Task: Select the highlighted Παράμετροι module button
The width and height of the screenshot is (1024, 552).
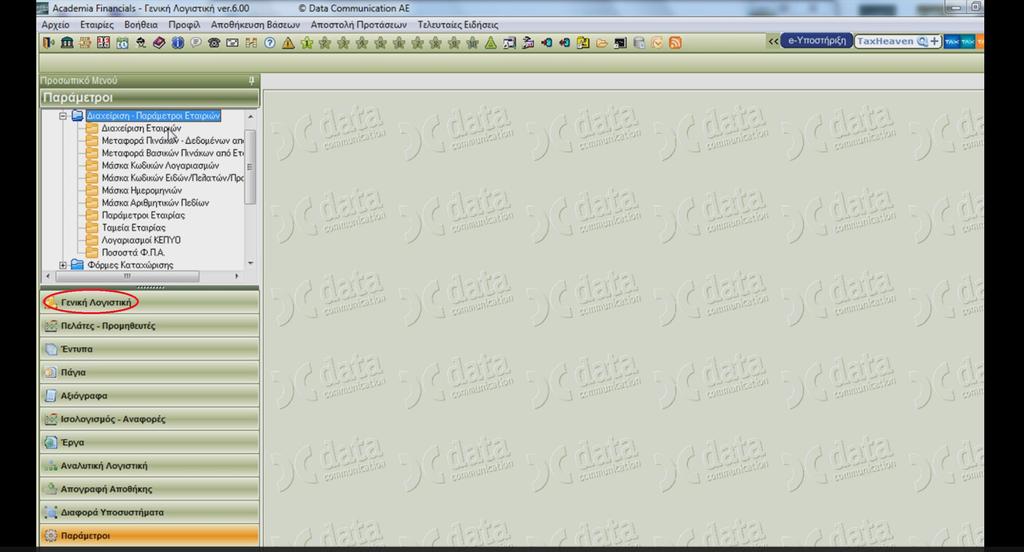Action: pyautogui.click(x=150, y=536)
